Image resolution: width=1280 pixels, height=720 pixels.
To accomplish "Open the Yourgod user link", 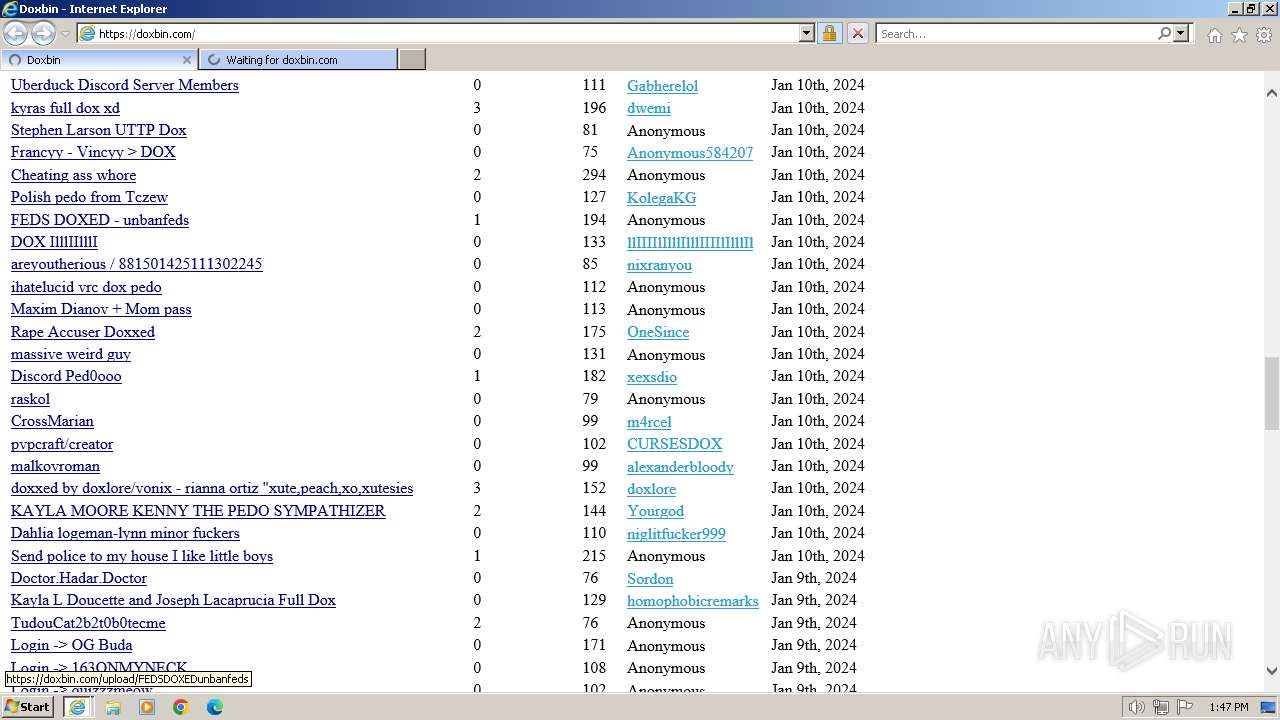I will tap(655, 511).
